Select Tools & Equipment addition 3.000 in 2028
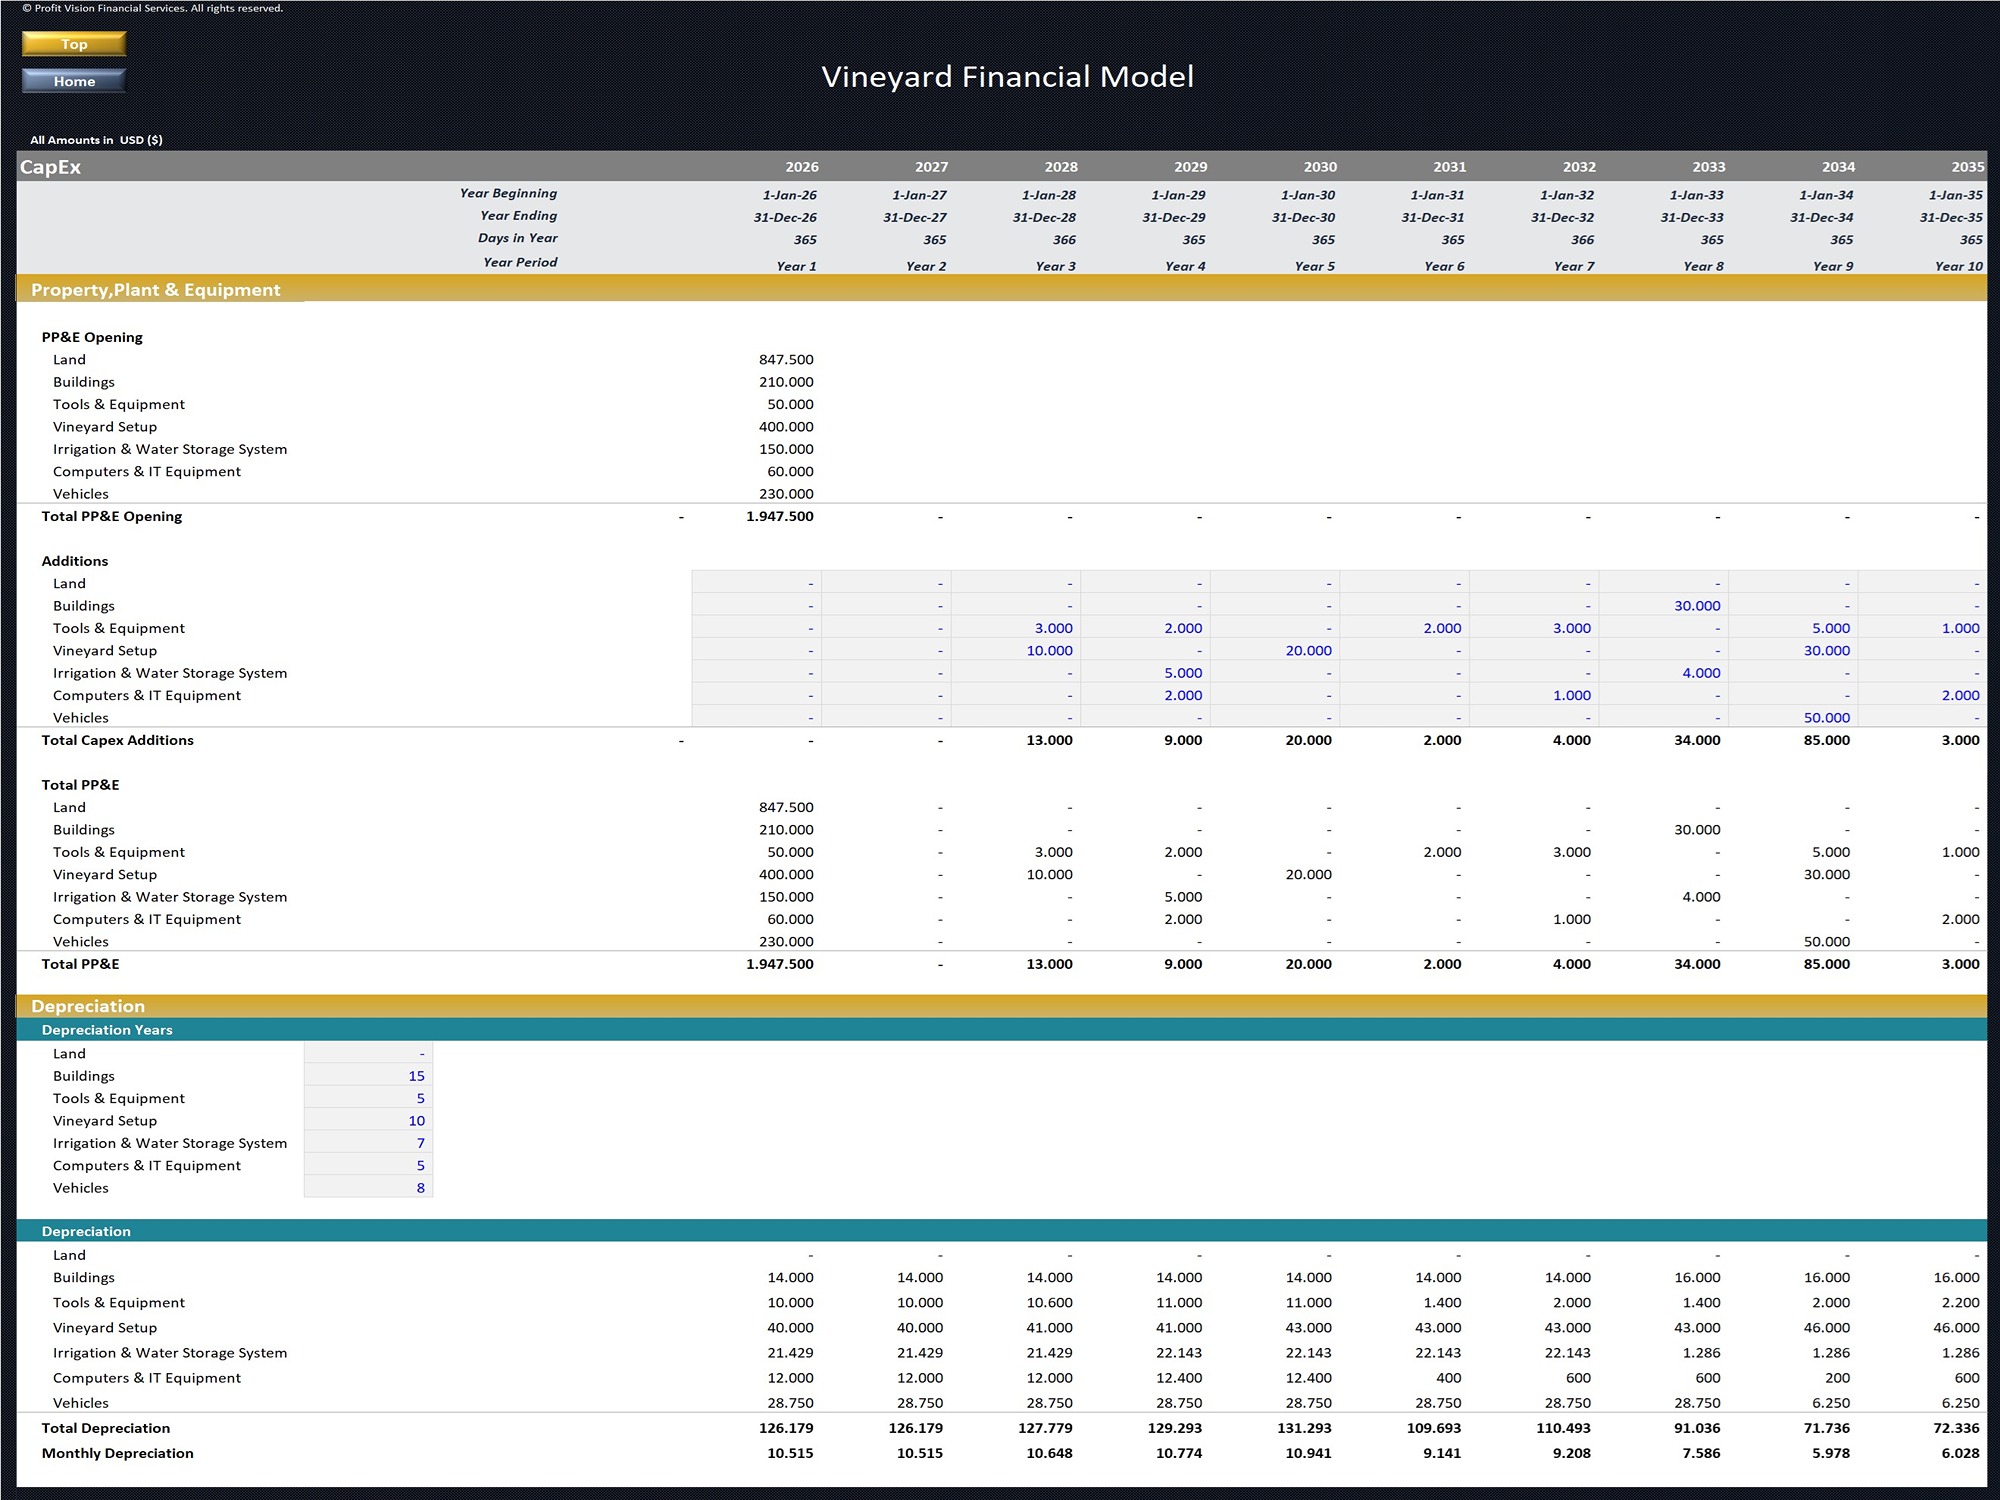2000x1500 pixels. click(1052, 628)
